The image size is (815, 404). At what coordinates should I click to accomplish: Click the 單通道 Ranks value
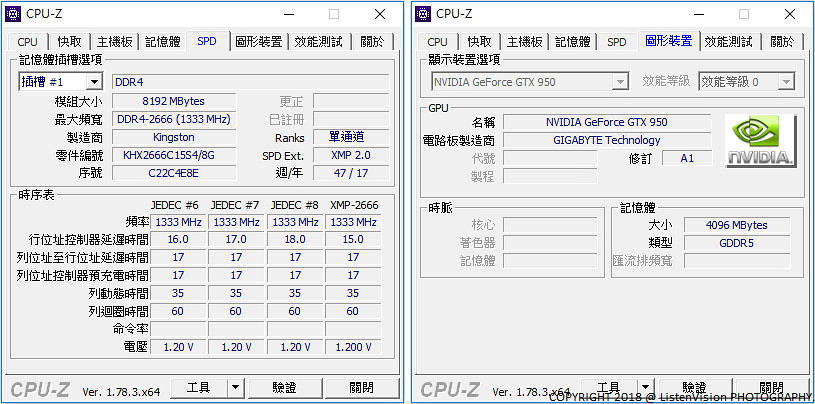click(x=351, y=137)
